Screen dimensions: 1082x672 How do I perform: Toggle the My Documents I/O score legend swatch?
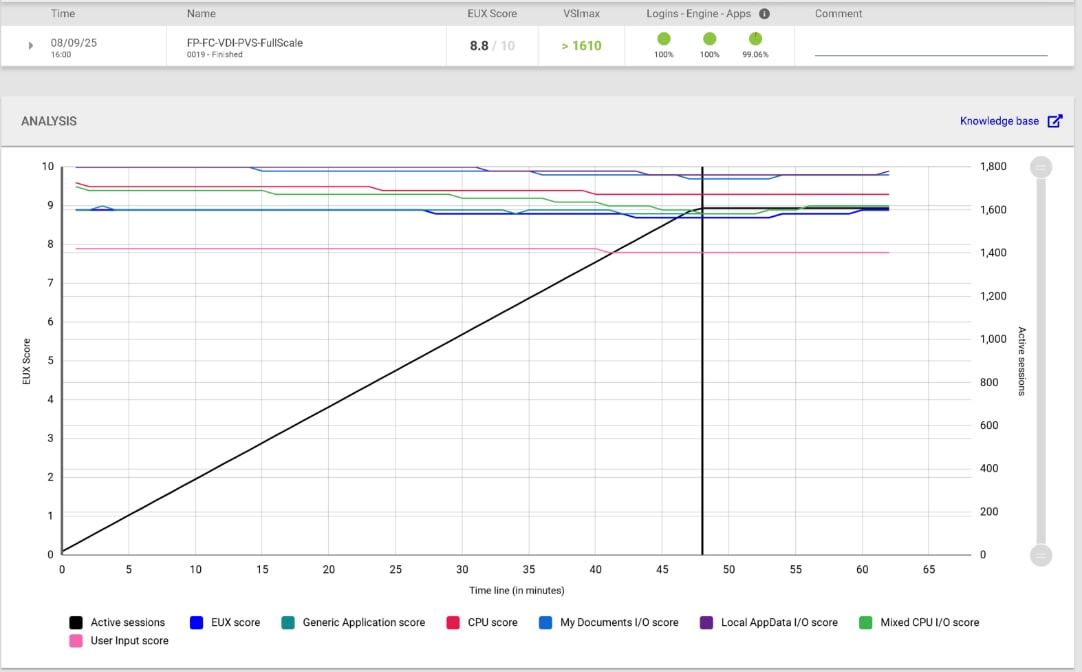point(546,622)
